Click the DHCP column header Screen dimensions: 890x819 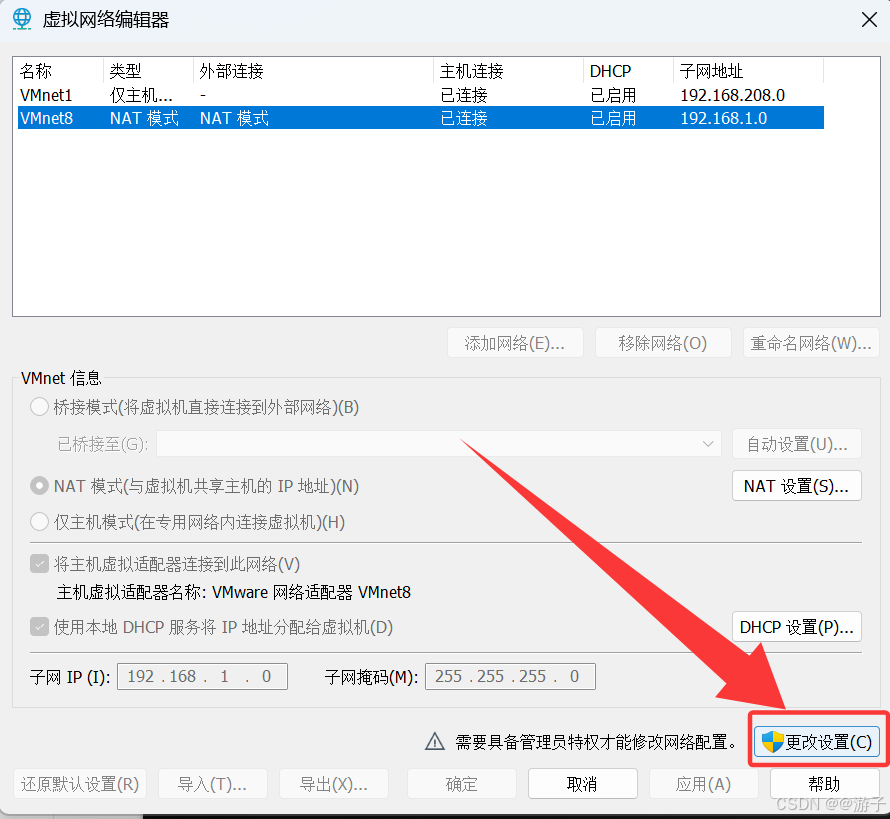pos(628,71)
